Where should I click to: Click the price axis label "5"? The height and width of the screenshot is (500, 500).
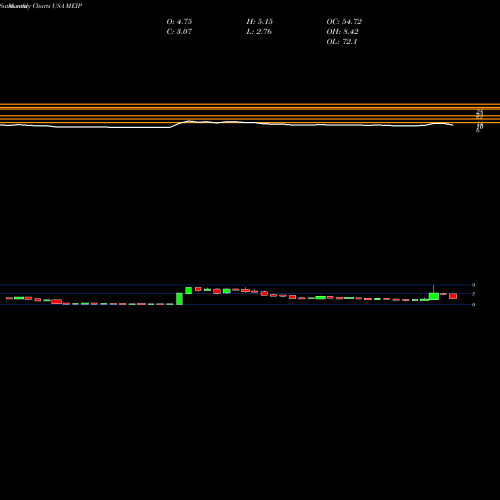(473, 294)
